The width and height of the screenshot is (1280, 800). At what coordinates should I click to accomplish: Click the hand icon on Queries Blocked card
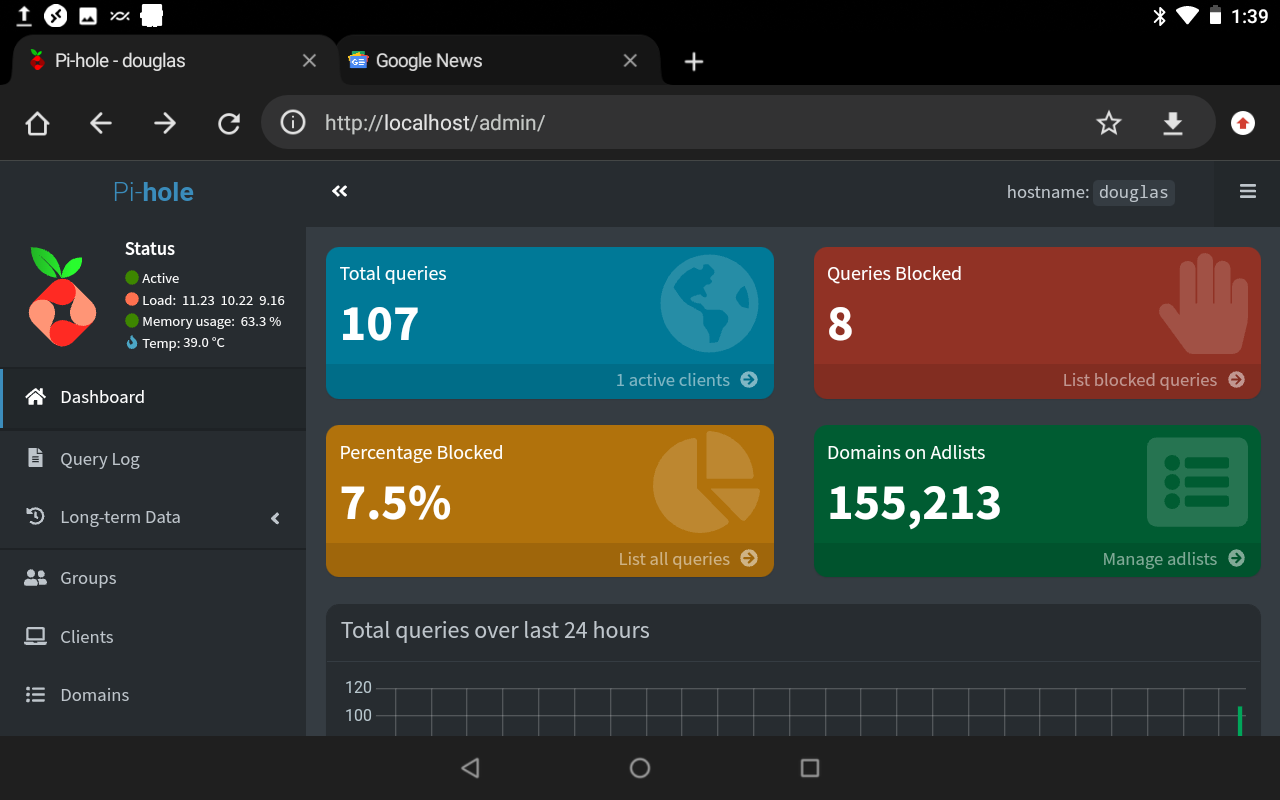[1204, 304]
